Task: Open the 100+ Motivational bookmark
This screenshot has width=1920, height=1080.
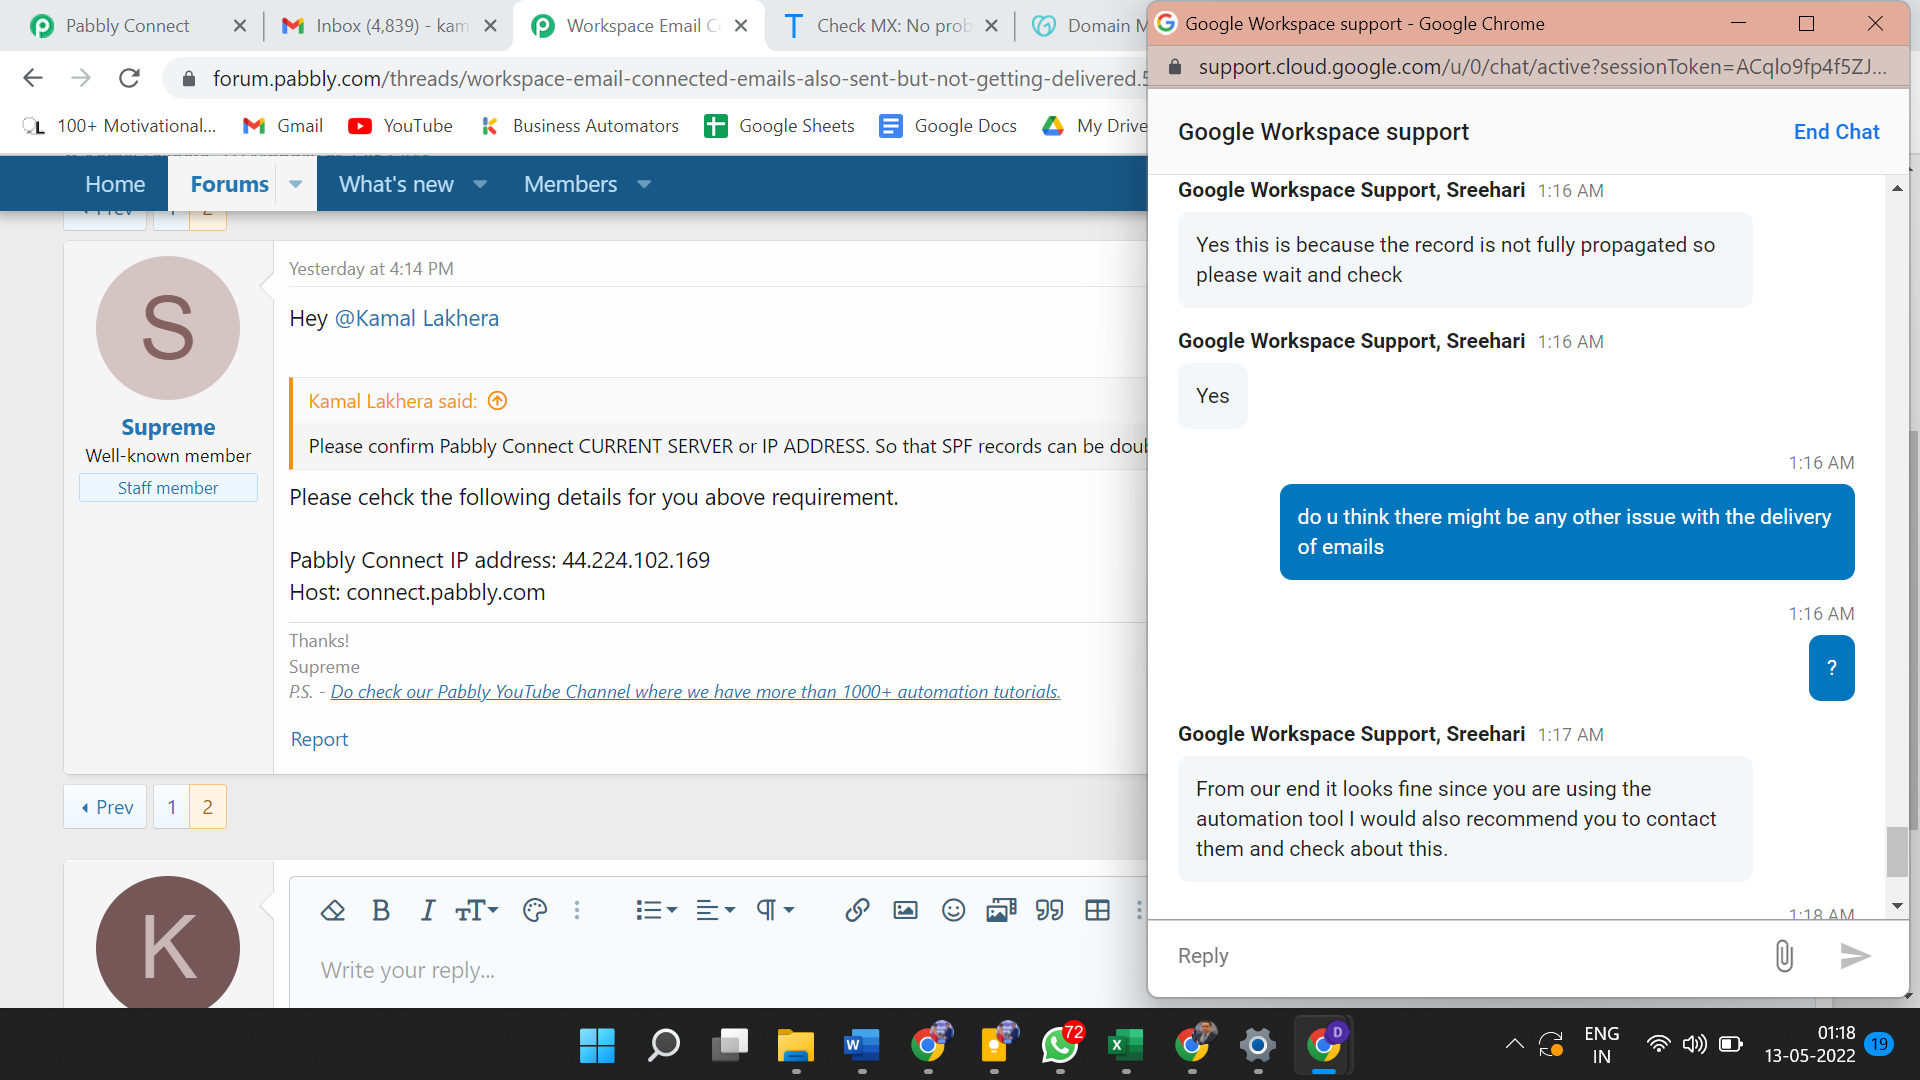Action: [118, 126]
